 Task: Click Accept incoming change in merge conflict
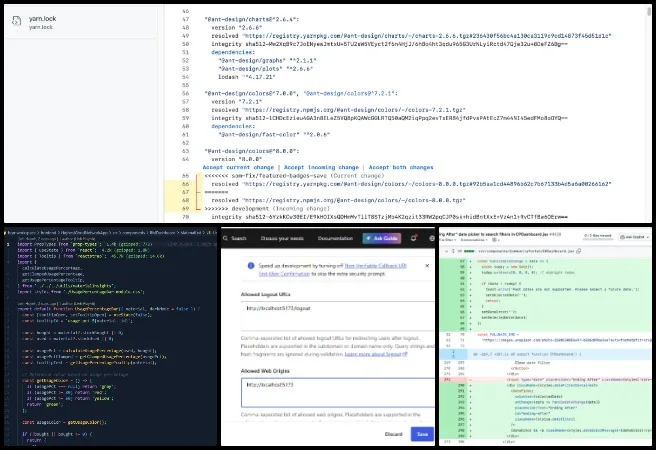click(x=321, y=167)
